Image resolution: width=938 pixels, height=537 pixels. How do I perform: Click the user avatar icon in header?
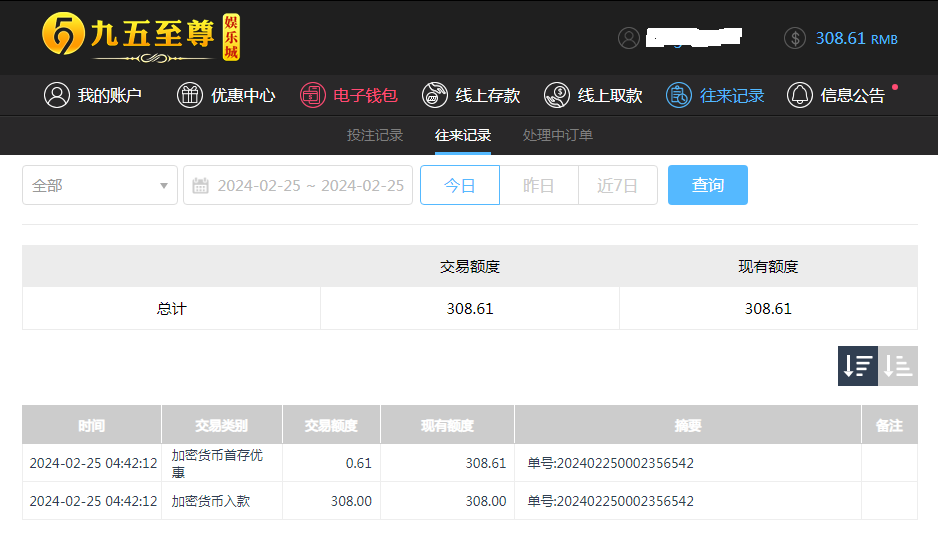[x=629, y=38]
